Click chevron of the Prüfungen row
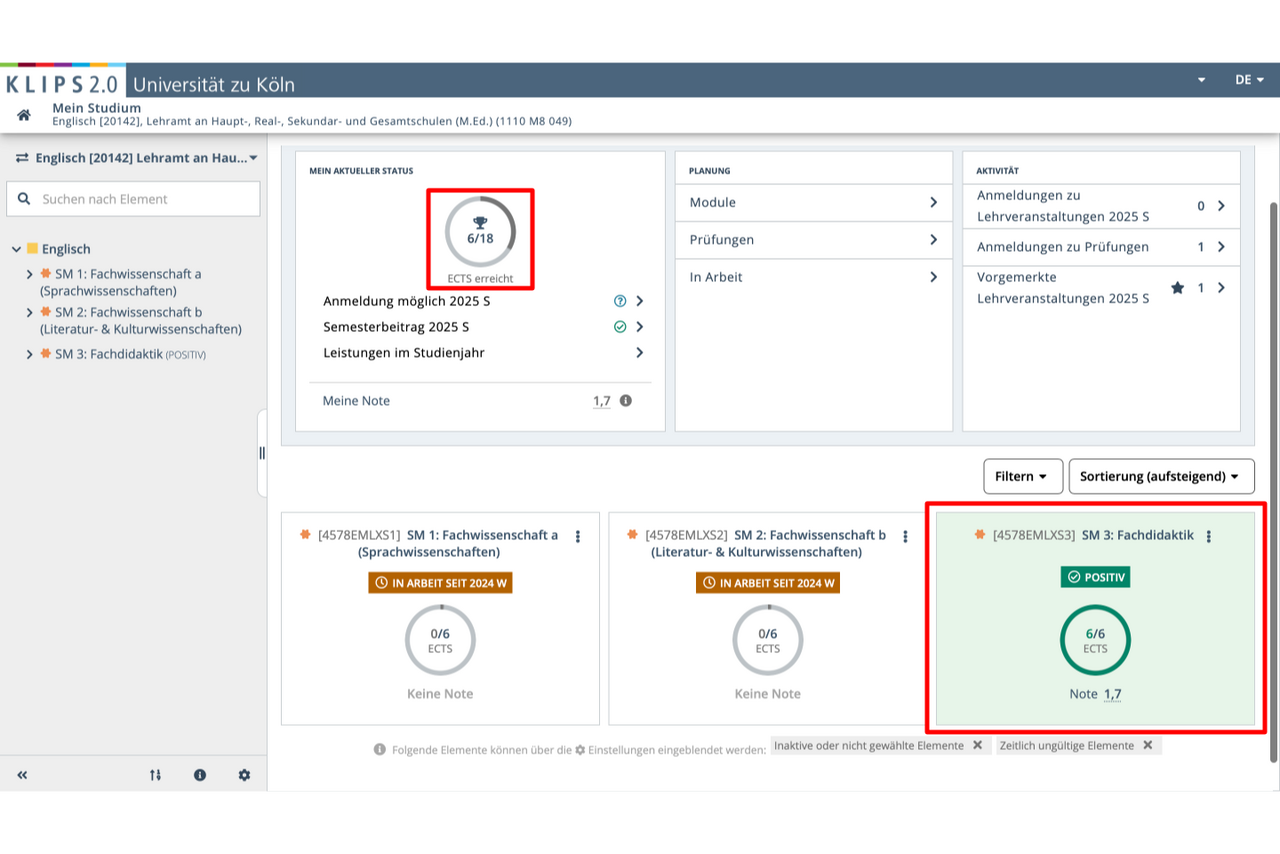This screenshot has height=854, width=1280. pyautogui.click(x=934, y=240)
